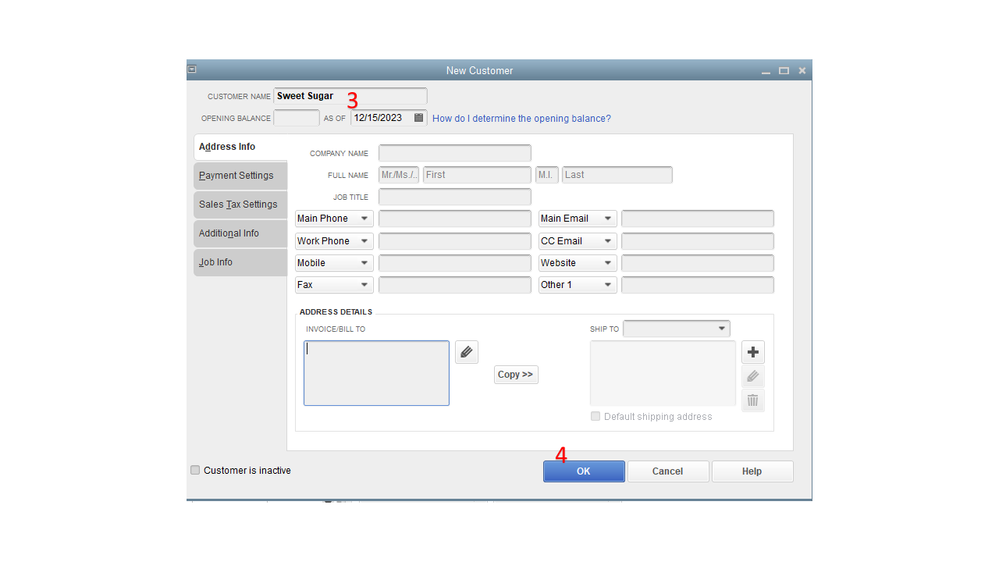This screenshot has width=999, height=562.
Task: Edit the Invoice/Bill To address with pencil icon
Action: point(466,352)
